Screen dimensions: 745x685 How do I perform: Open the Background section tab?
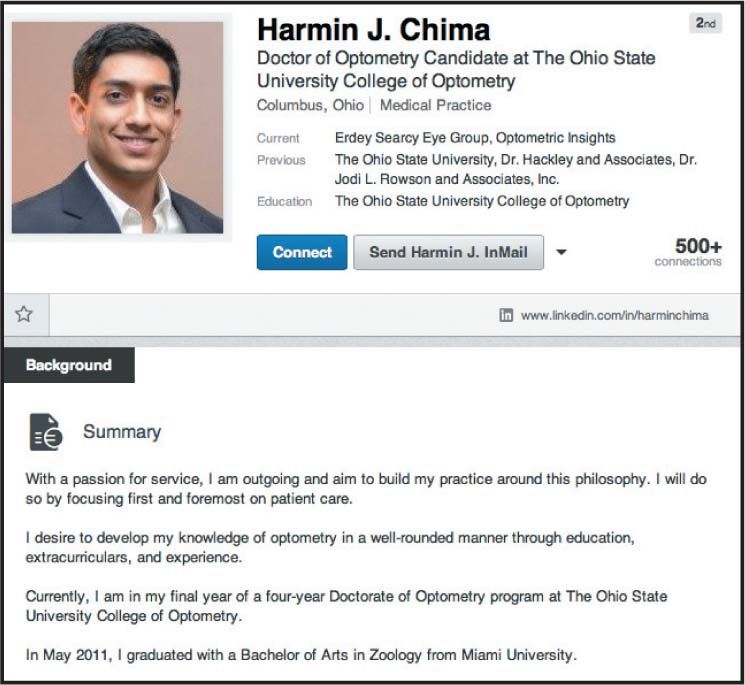[69, 365]
